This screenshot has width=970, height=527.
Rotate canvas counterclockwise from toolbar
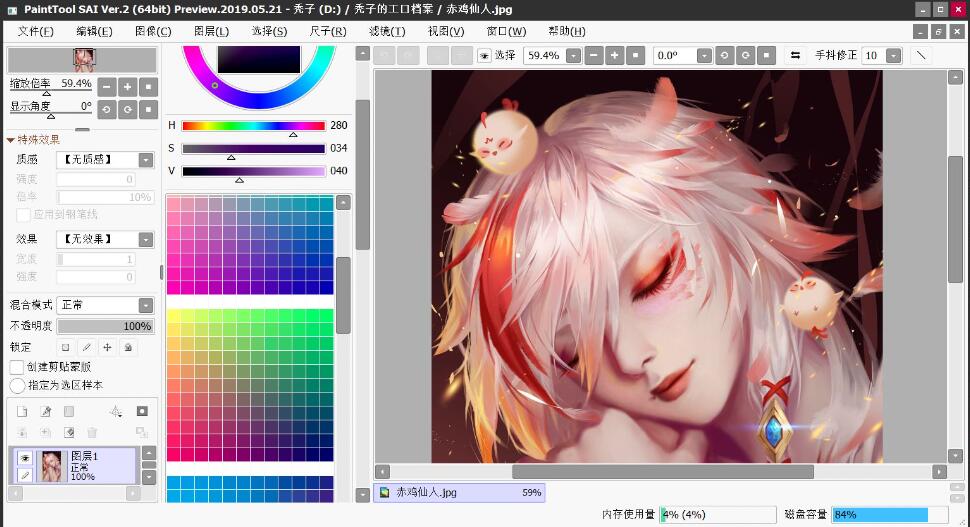pyautogui.click(x=724, y=56)
